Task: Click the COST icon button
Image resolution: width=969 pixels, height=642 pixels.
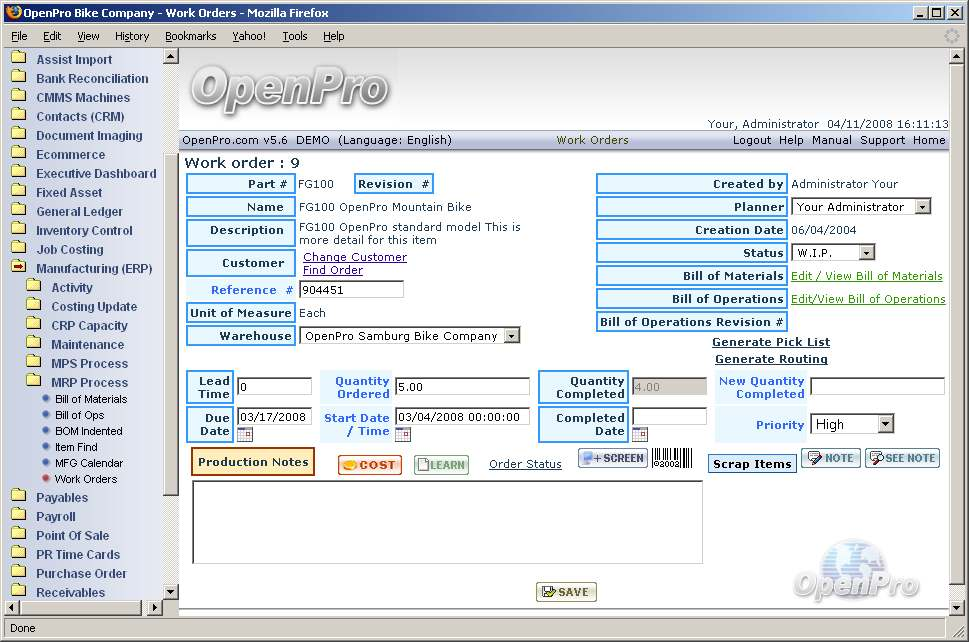Action: pos(370,465)
